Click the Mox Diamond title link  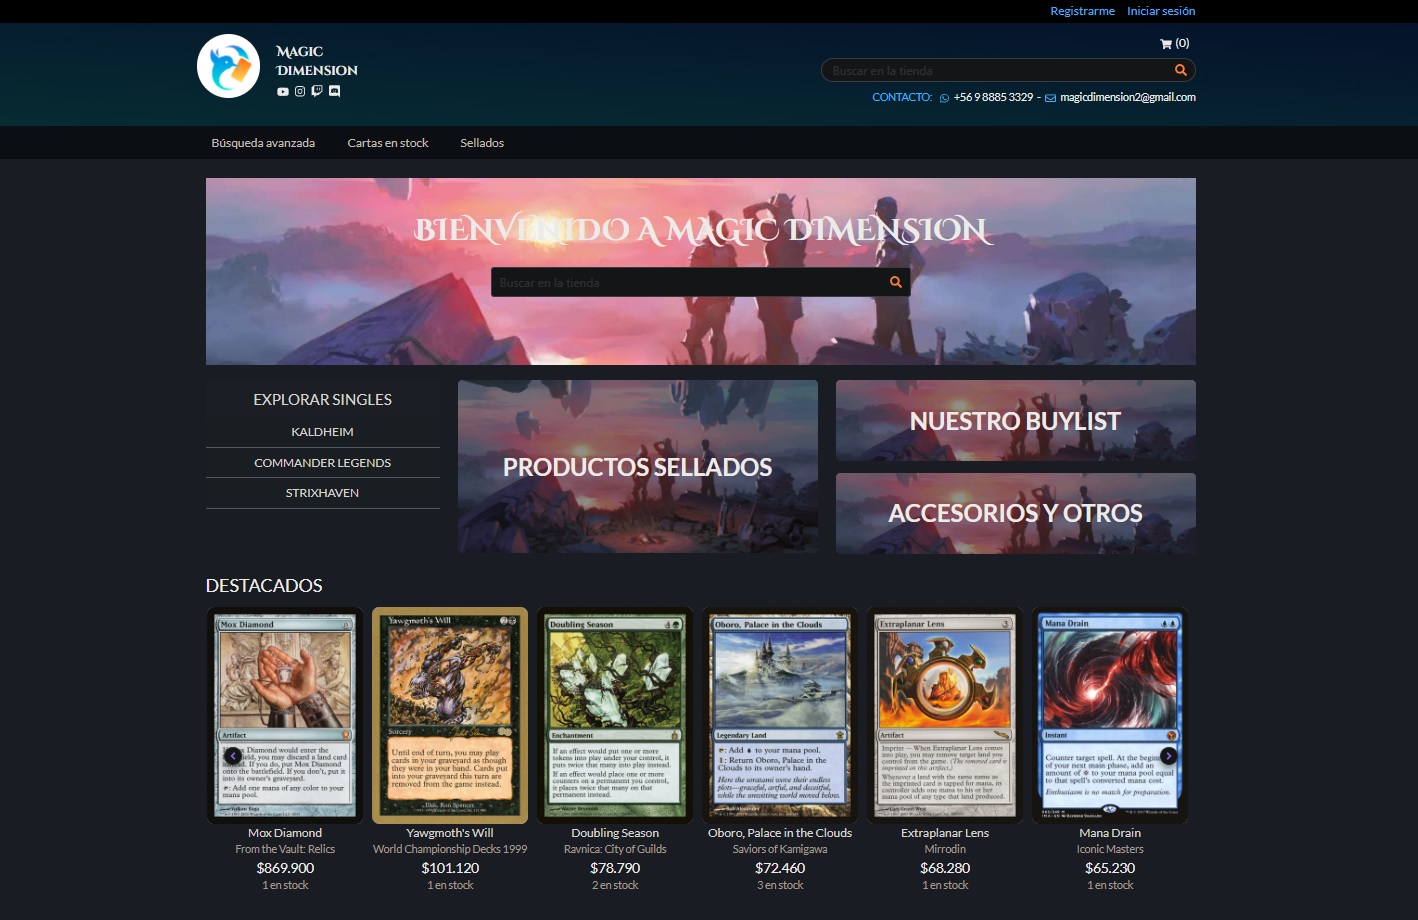coord(285,833)
